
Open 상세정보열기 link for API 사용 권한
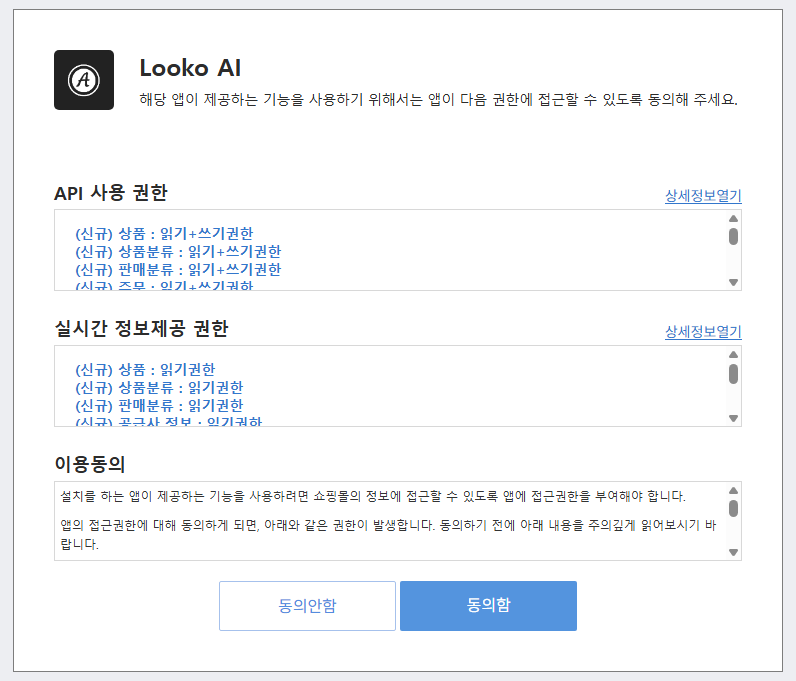pos(703,196)
